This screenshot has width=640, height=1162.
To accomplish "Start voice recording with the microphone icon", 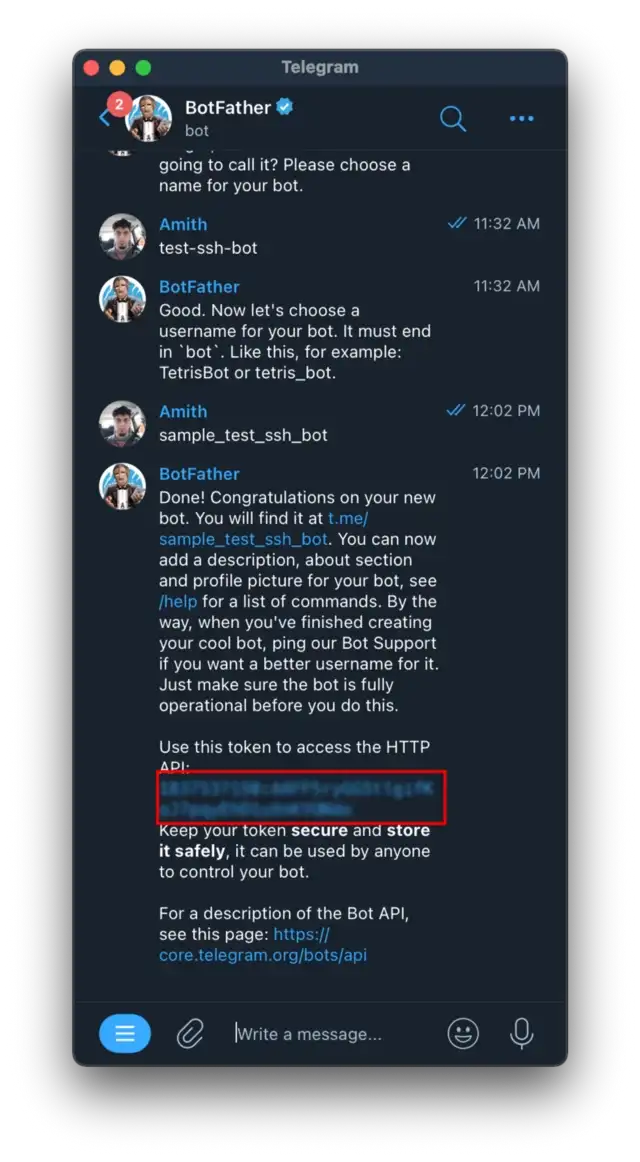I will [x=521, y=1033].
